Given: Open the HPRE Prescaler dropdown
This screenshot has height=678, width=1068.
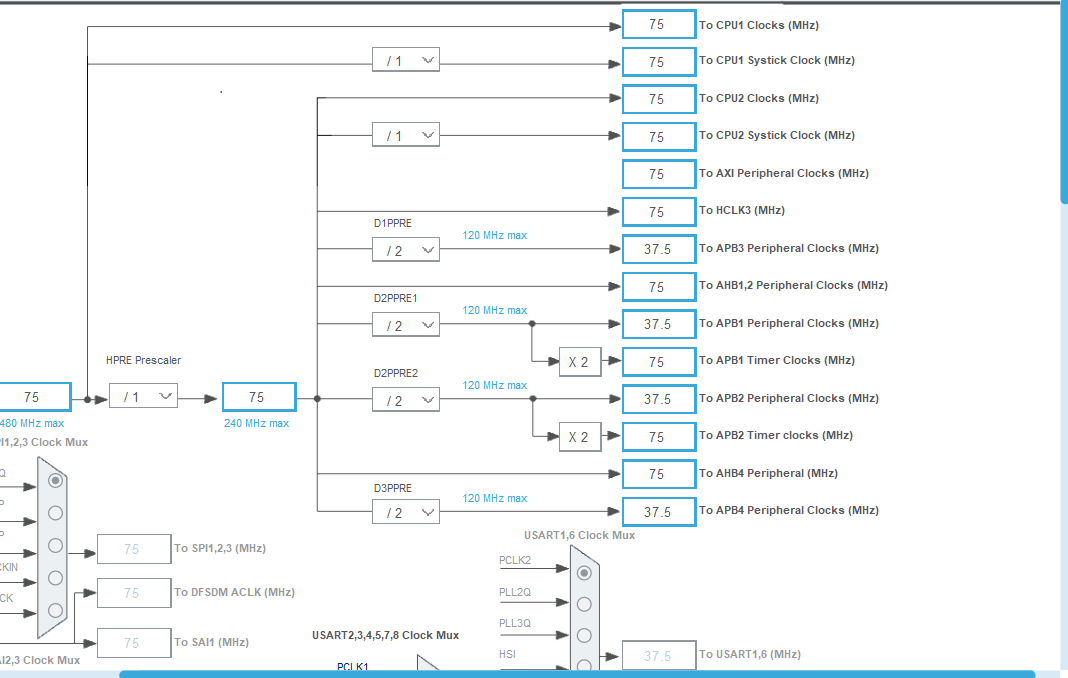Looking at the screenshot, I should 143,396.
